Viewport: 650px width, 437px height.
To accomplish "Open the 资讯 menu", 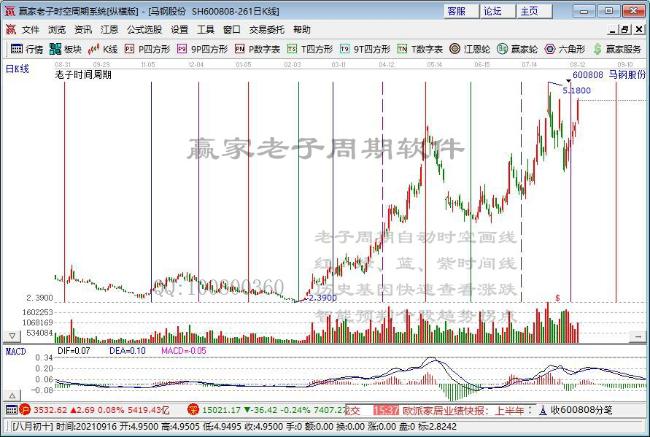I will click(83, 29).
